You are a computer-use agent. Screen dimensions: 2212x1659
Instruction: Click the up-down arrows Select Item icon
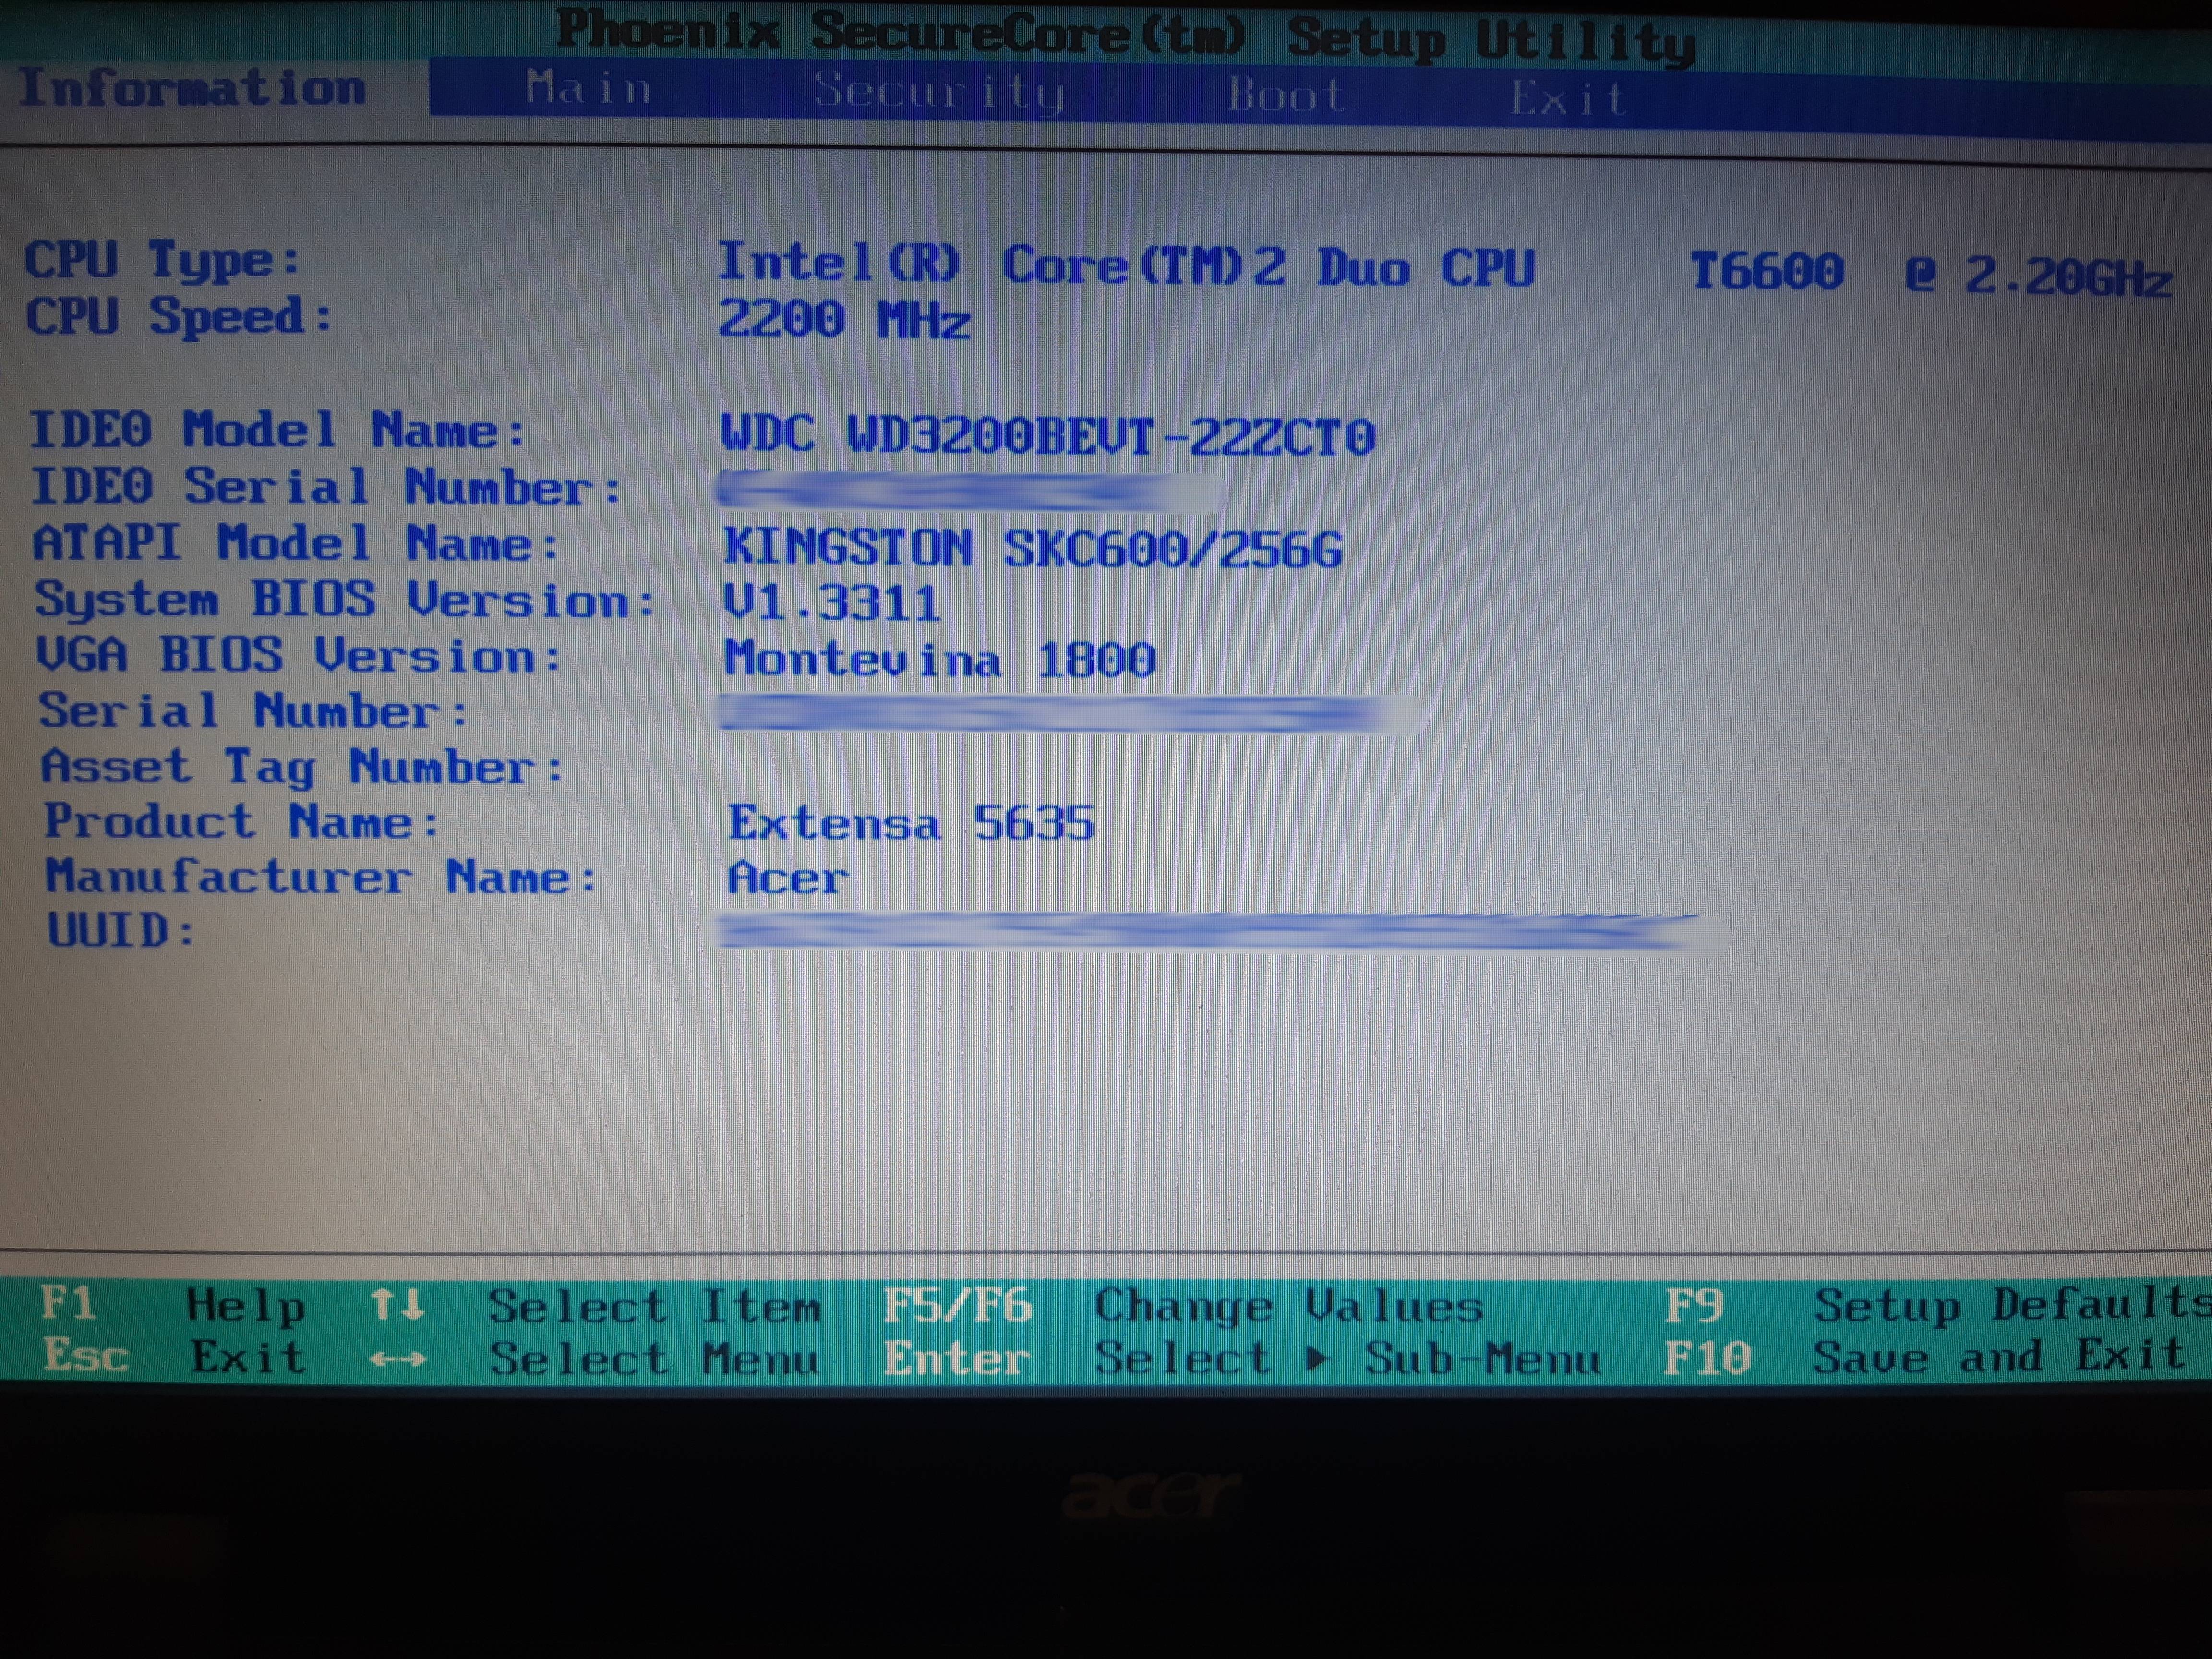click(397, 1306)
